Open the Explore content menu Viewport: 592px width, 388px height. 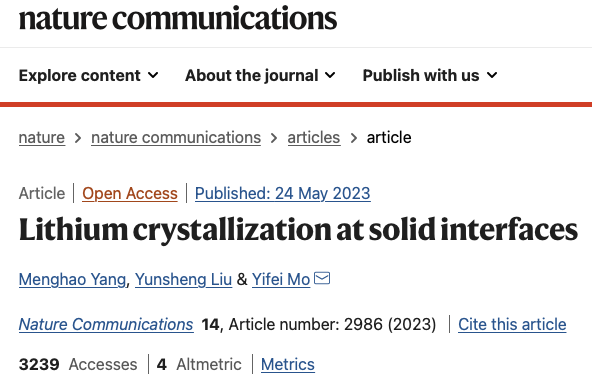click(89, 75)
